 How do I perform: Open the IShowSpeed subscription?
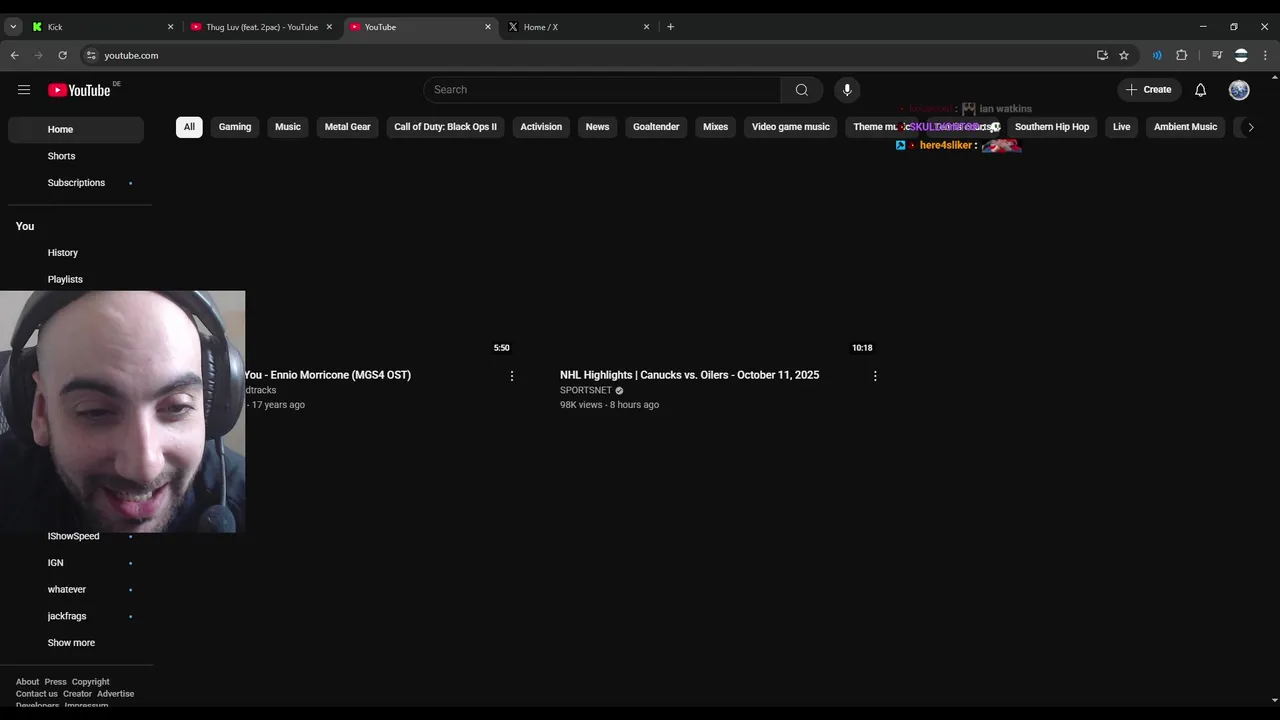click(76, 536)
